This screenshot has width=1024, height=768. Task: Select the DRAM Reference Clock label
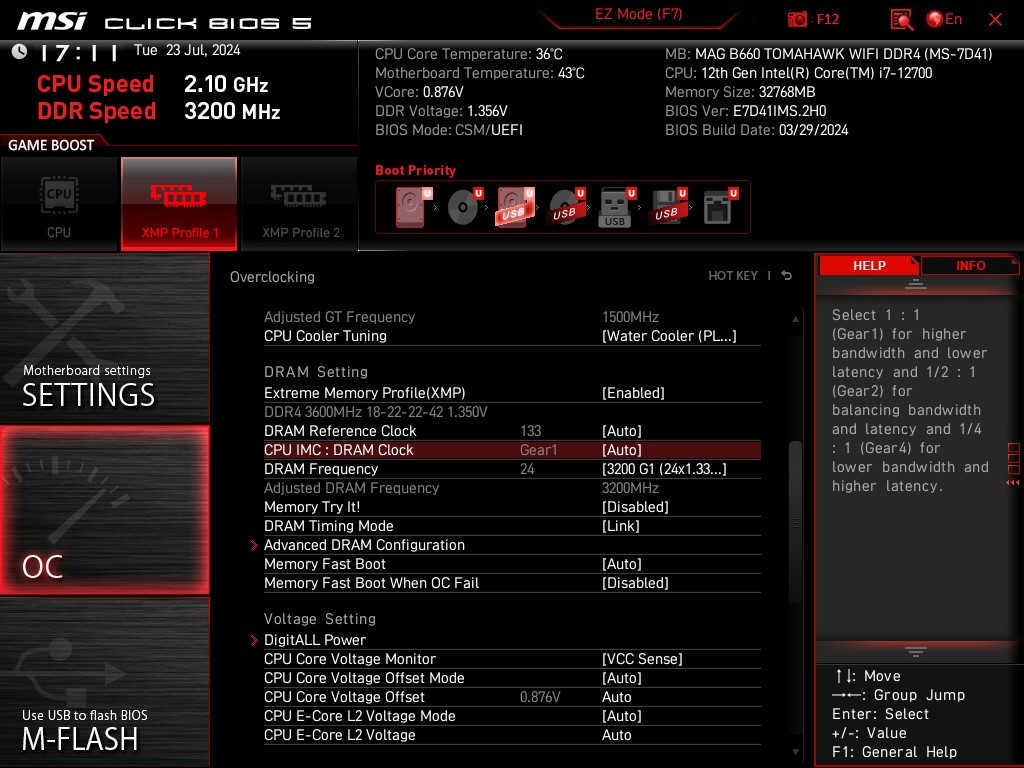tap(340, 431)
